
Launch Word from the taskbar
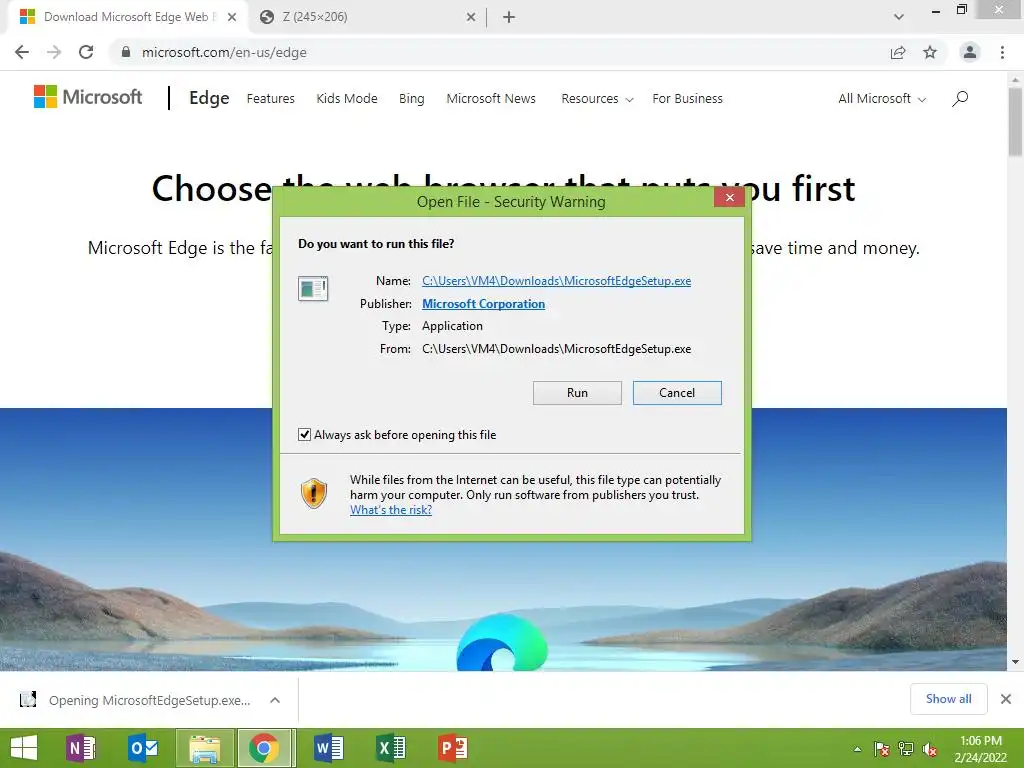pos(328,748)
